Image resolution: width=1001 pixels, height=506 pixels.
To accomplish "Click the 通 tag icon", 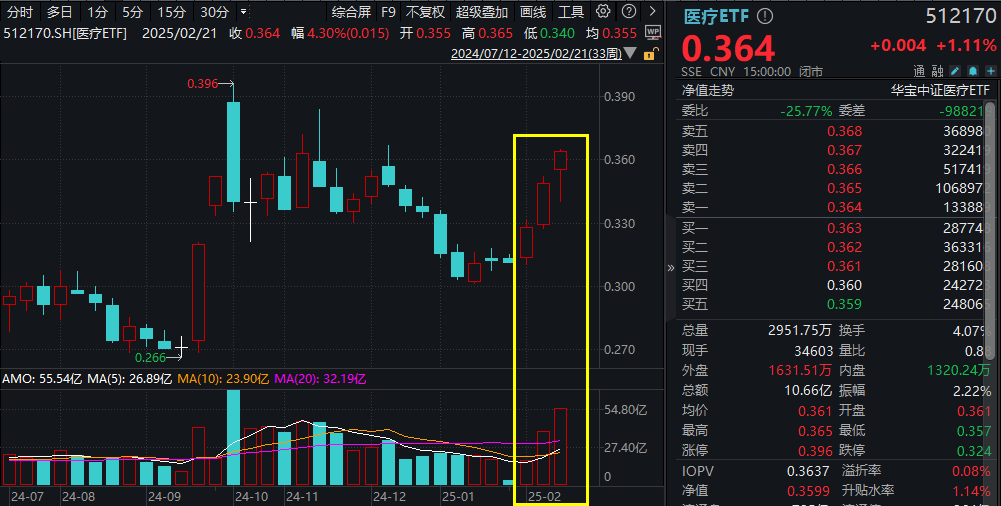I will tap(919, 71).
